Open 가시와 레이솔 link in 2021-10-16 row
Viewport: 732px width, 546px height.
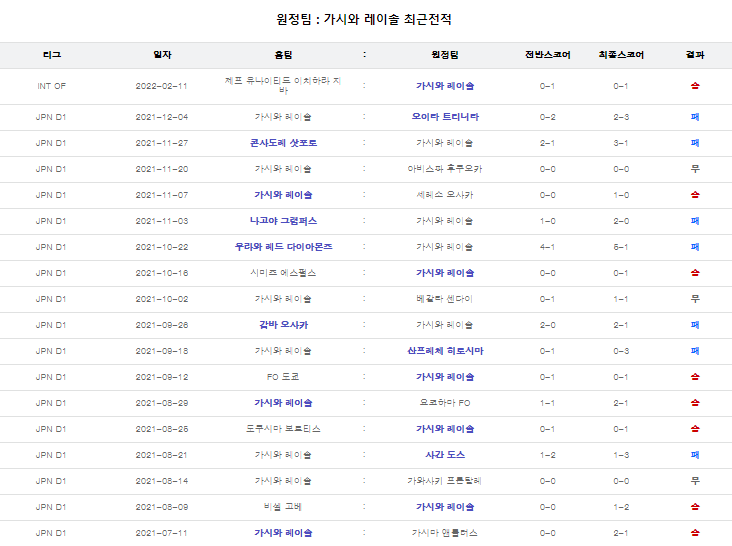(445, 273)
